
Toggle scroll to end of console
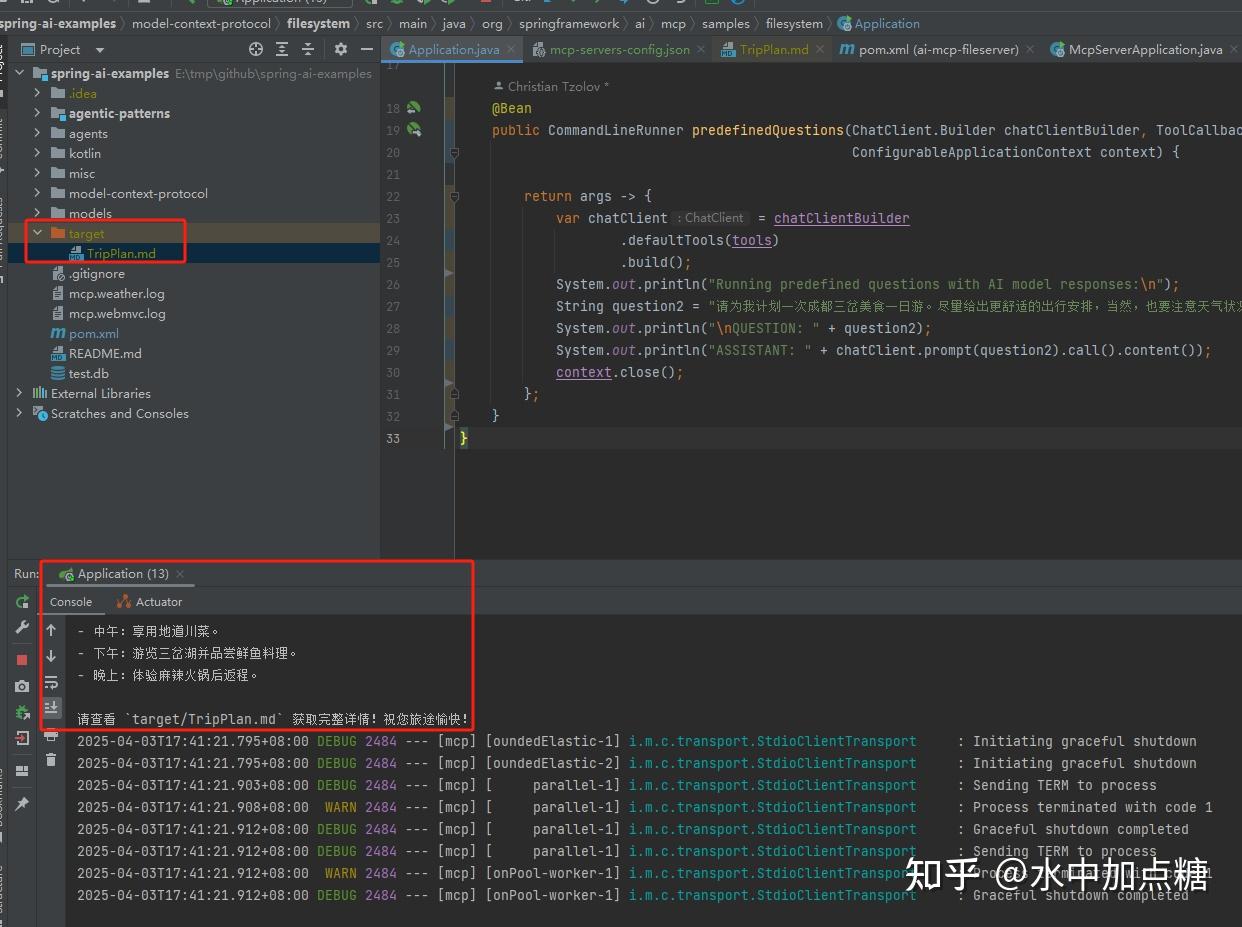pyautogui.click(x=51, y=708)
